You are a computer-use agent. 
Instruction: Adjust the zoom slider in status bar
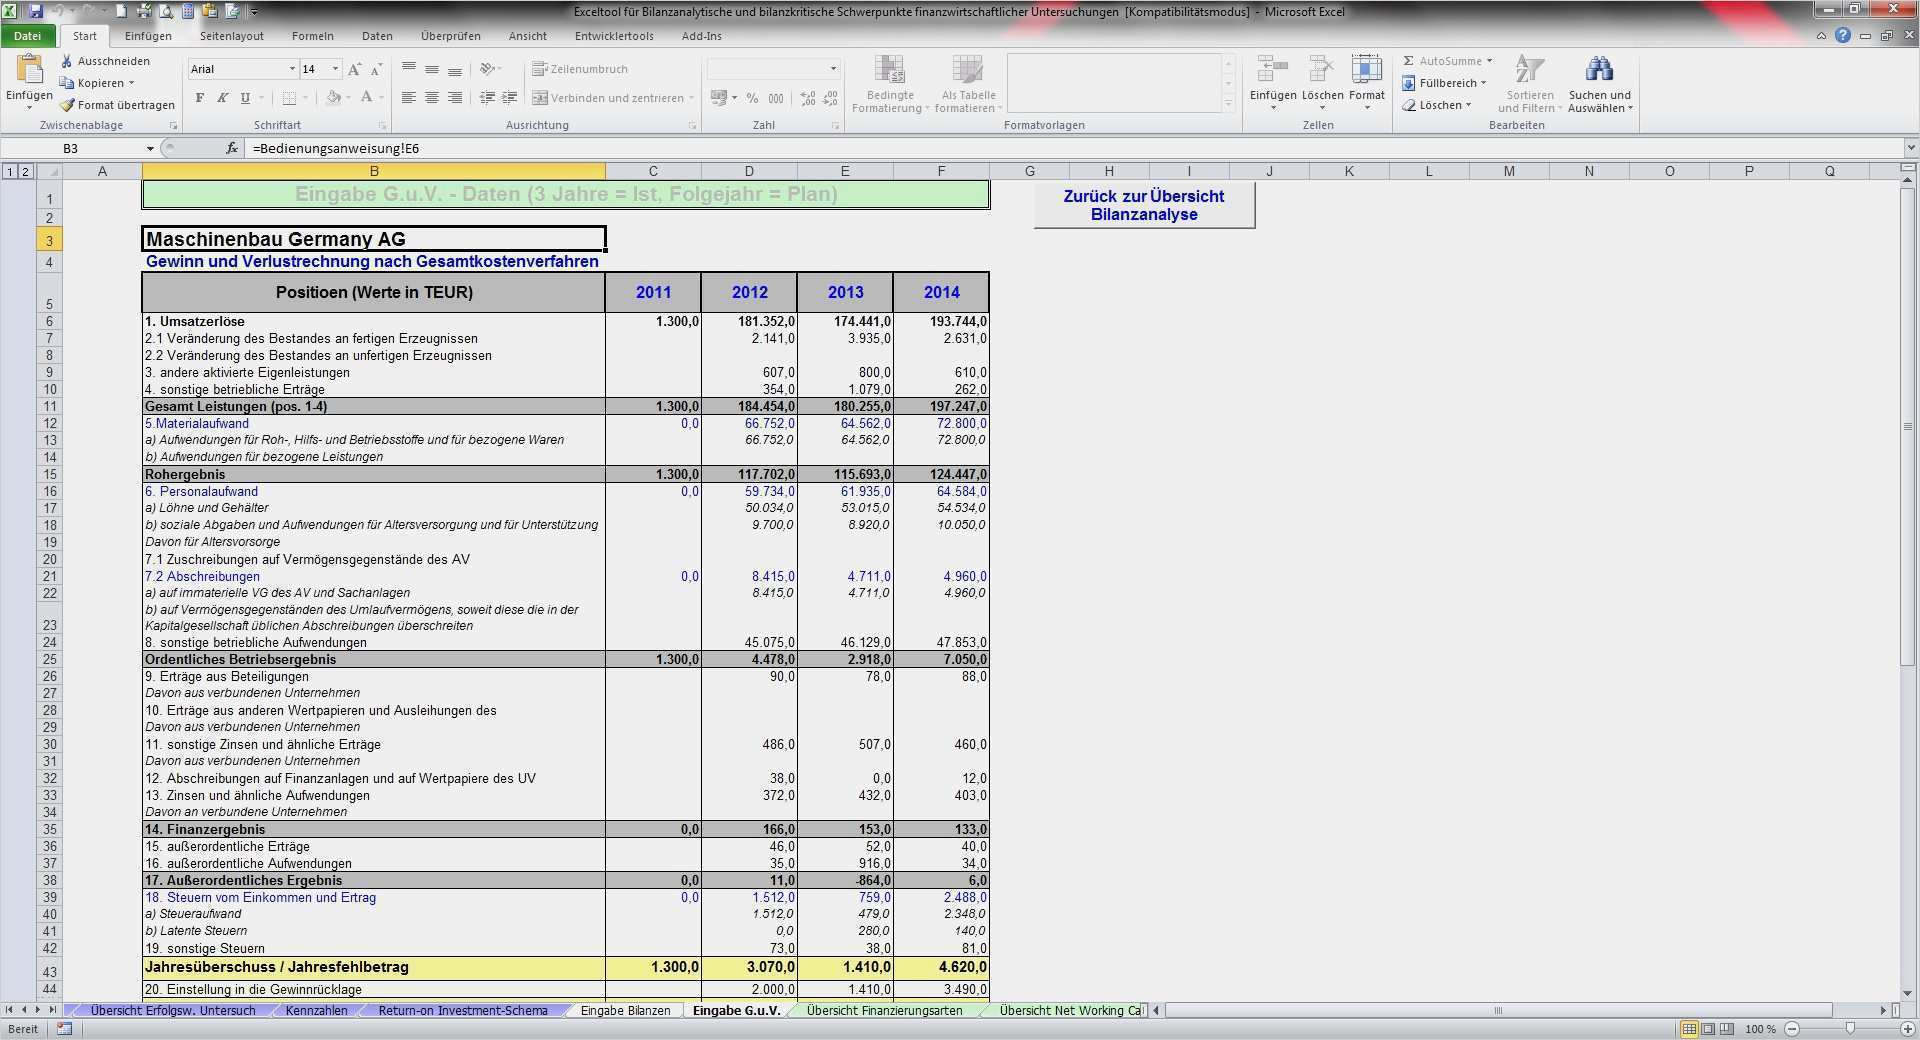click(1849, 1028)
